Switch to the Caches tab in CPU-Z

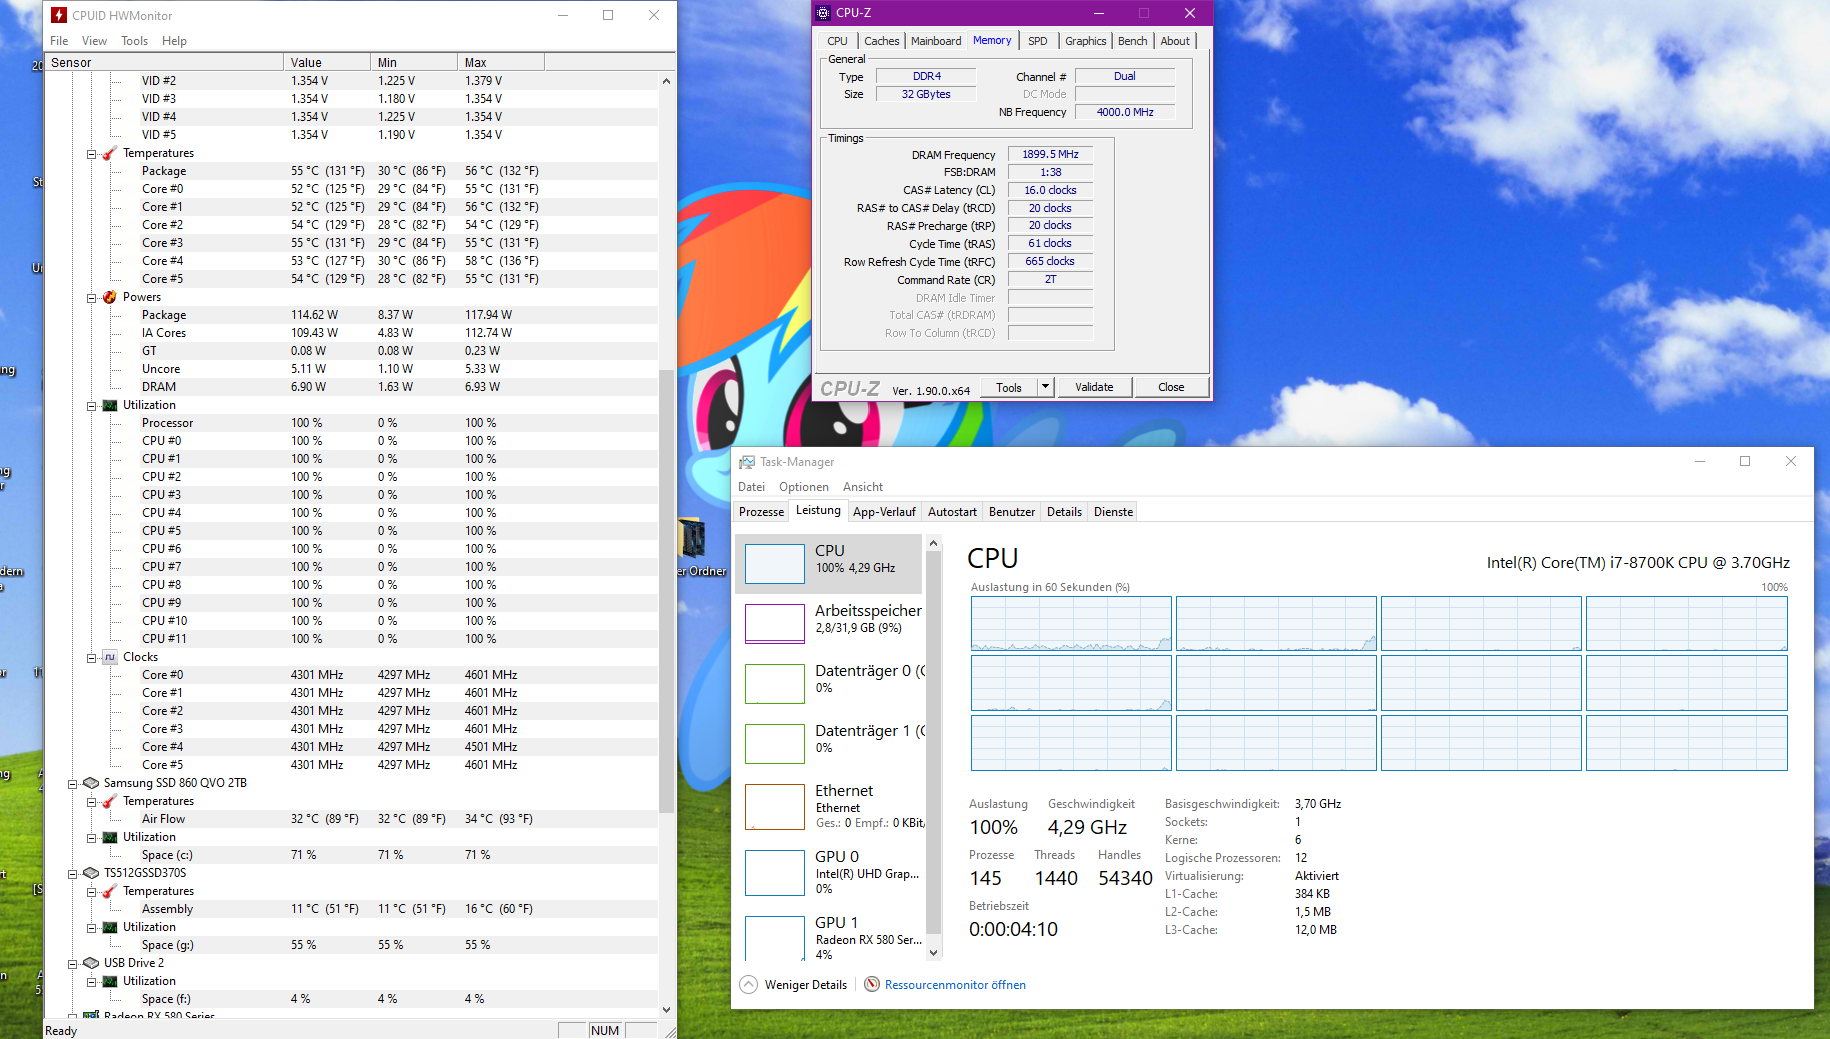[882, 41]
